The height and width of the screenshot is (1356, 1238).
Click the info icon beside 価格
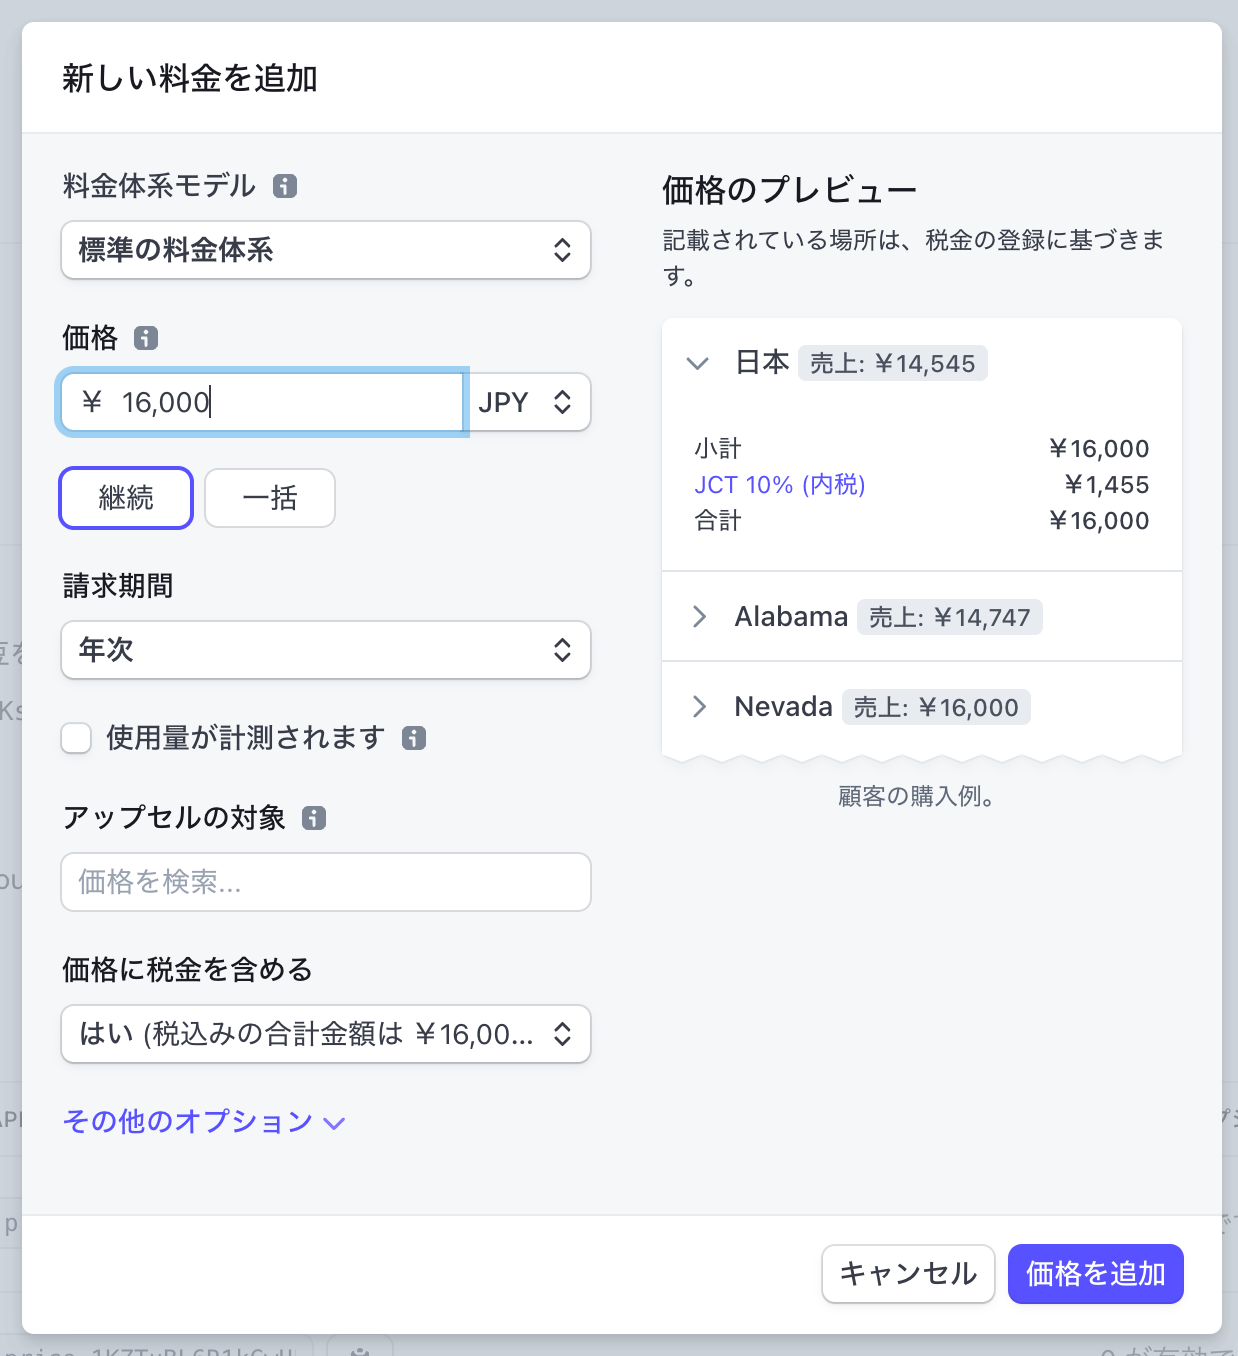(x=146, y=338)
